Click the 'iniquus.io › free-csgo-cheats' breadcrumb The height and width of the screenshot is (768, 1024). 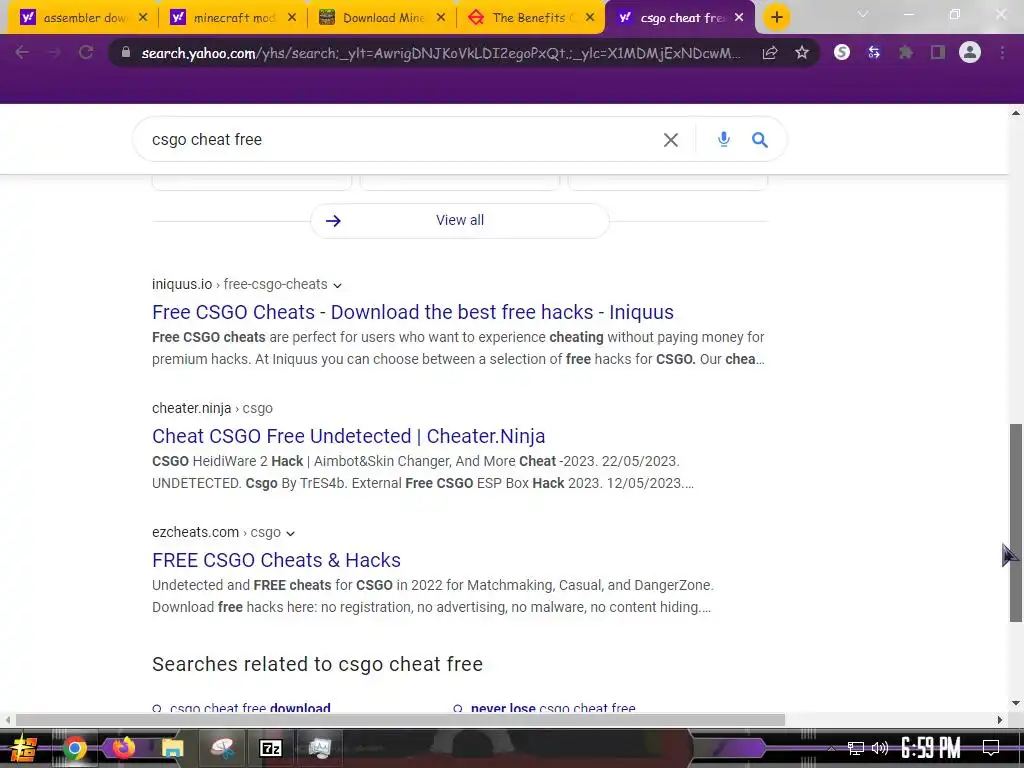click(x=240, y=284)
